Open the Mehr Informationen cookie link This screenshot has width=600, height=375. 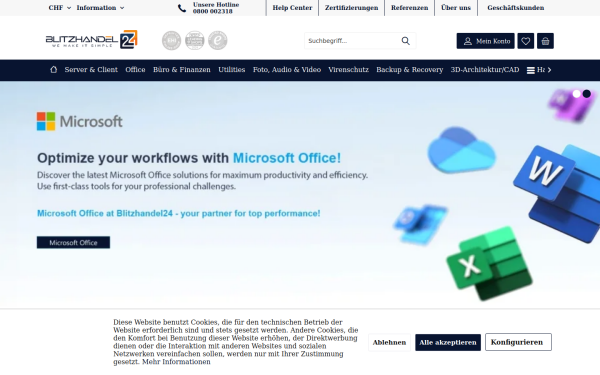(176, 362)
